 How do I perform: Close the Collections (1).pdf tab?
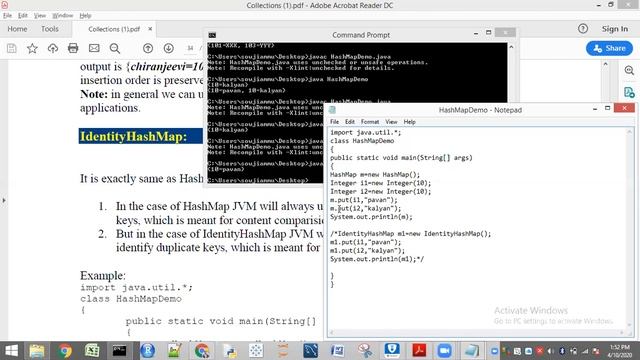tap(150, 29)
